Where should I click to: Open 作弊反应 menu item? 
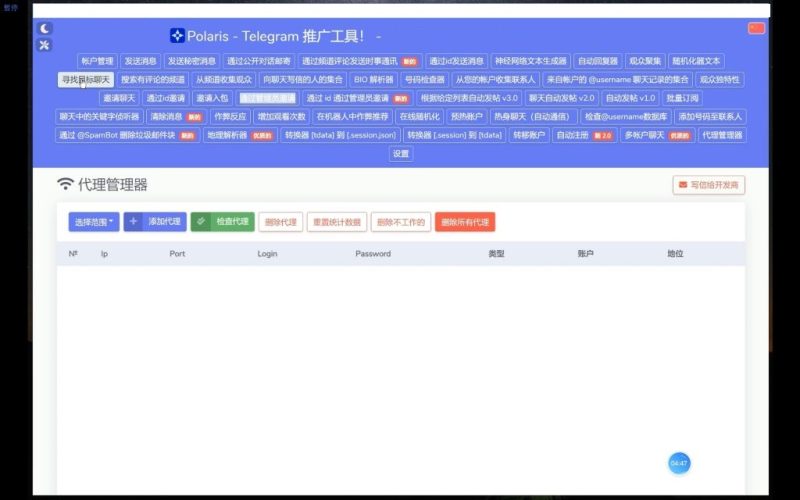230,116
